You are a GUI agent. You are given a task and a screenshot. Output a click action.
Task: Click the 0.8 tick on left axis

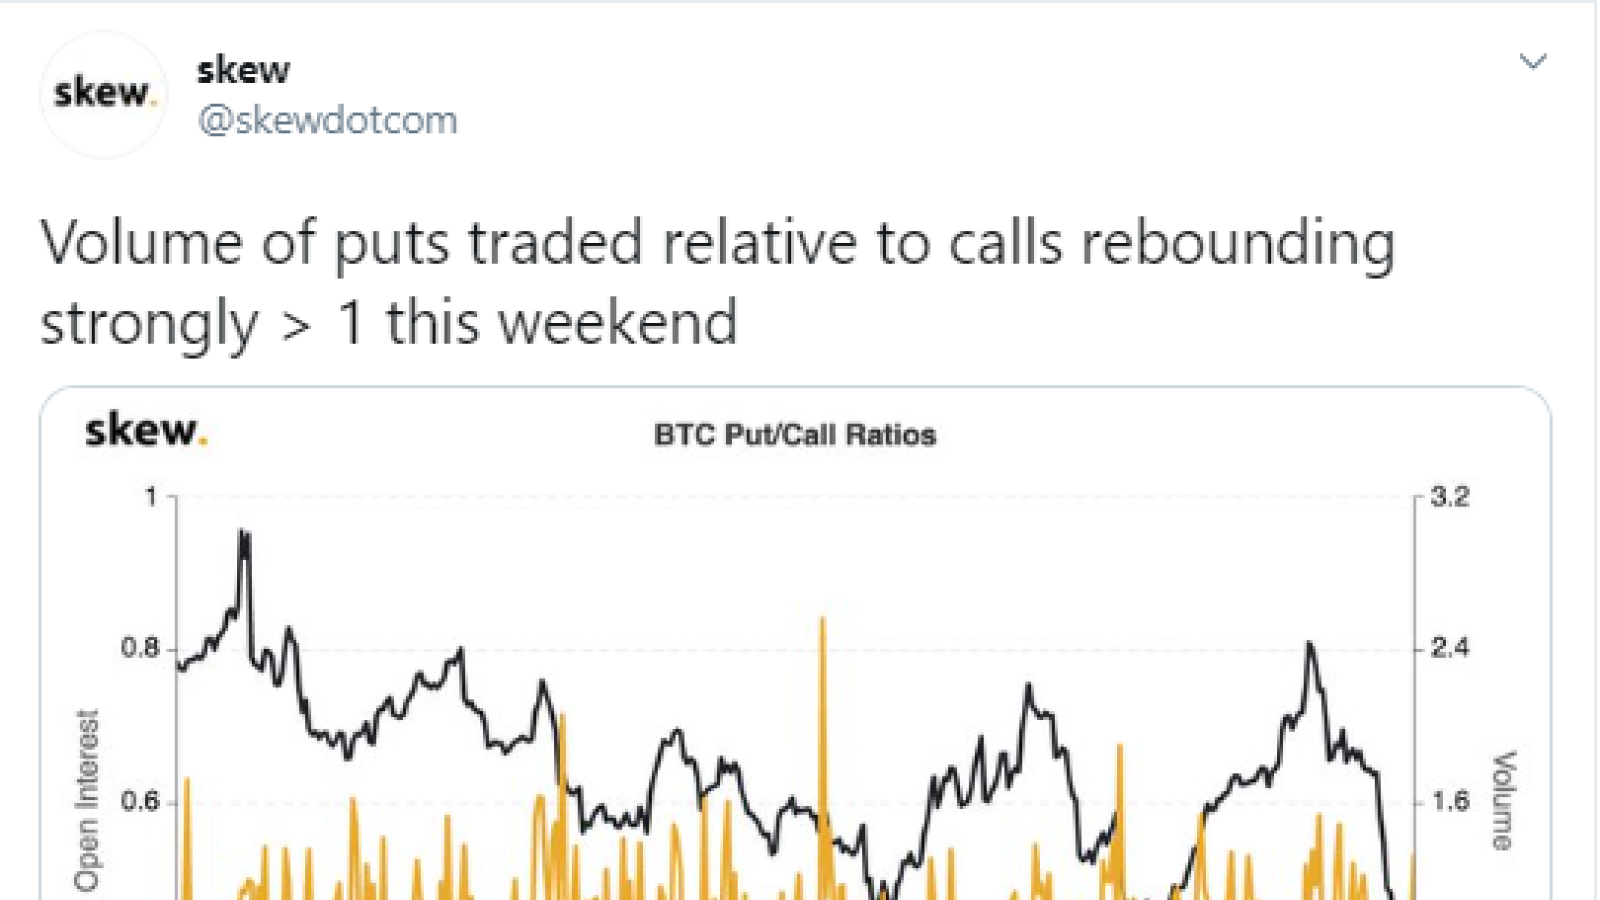(140, 648)
